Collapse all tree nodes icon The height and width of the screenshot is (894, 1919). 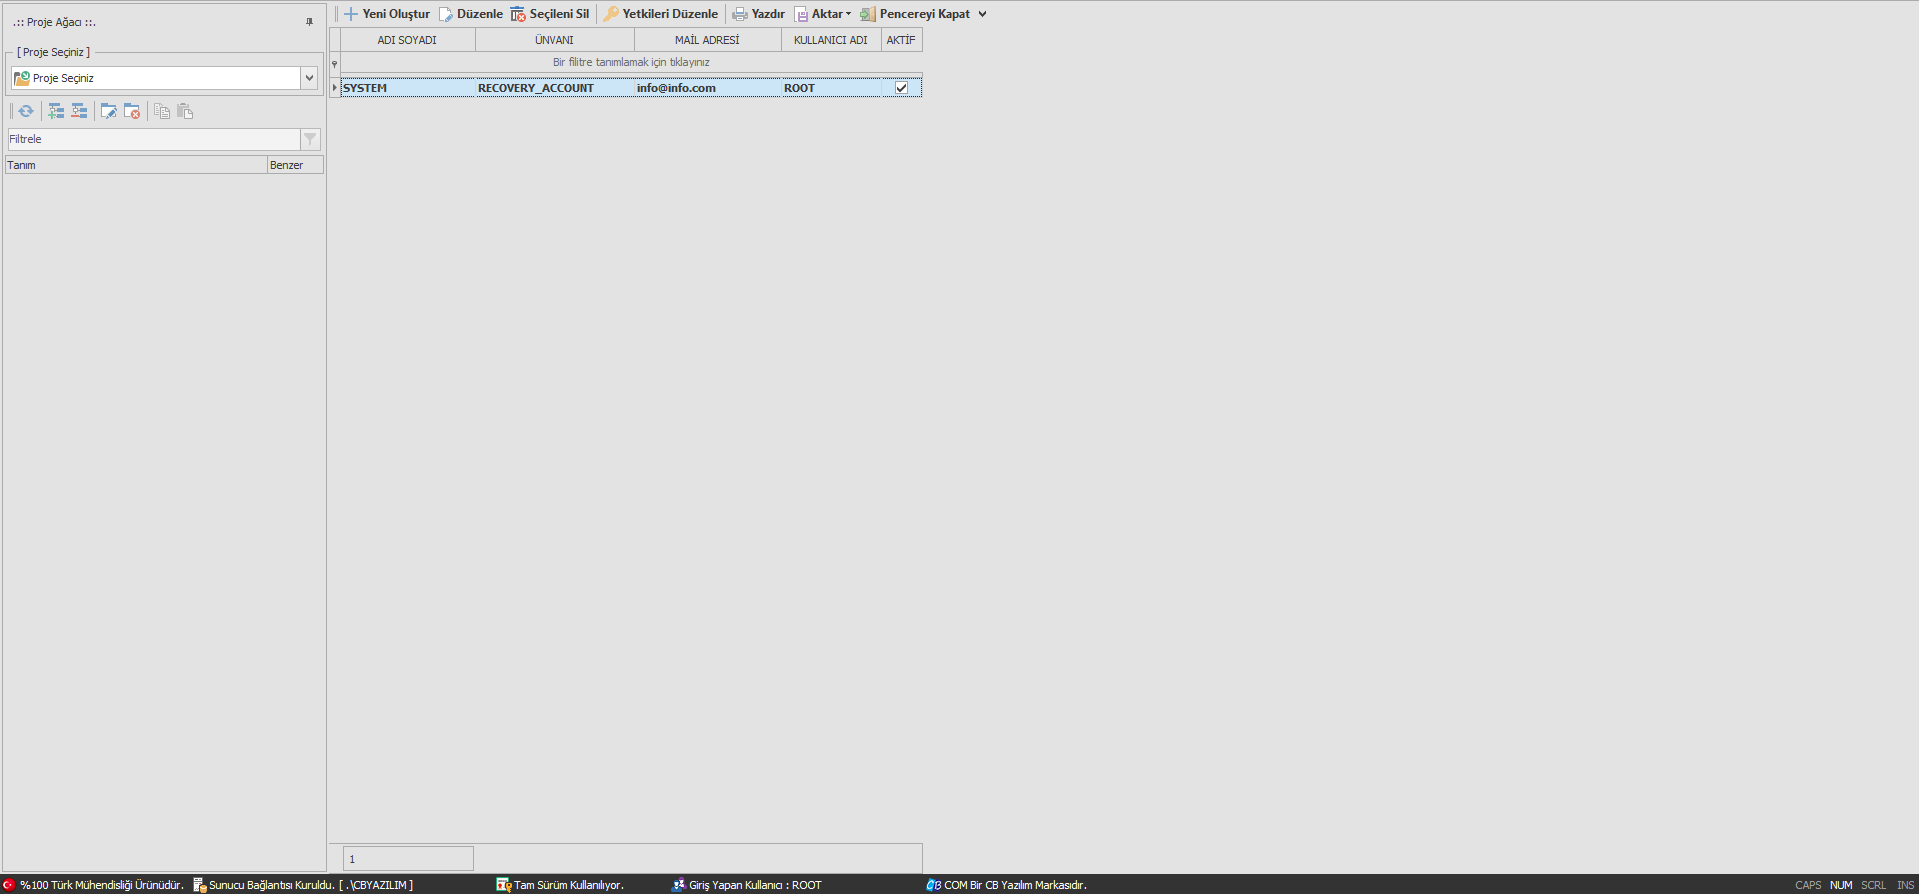[79, 111]
